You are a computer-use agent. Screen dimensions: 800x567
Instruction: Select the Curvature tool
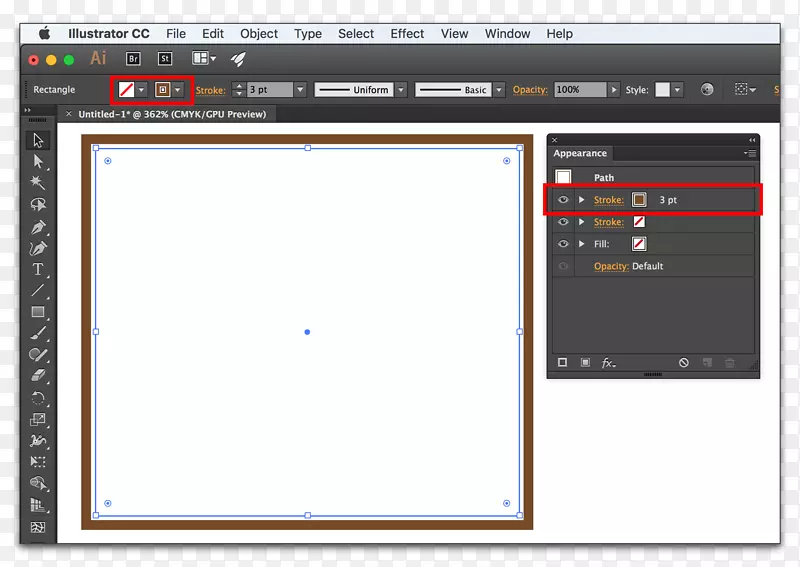38,248
